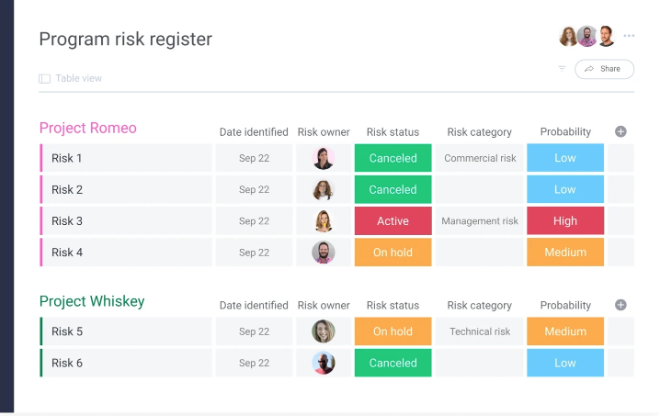Click Risk status header in Project Romeo
Image resolution: width=659 pixels, height=416 pixels.
tap(393, 132)
